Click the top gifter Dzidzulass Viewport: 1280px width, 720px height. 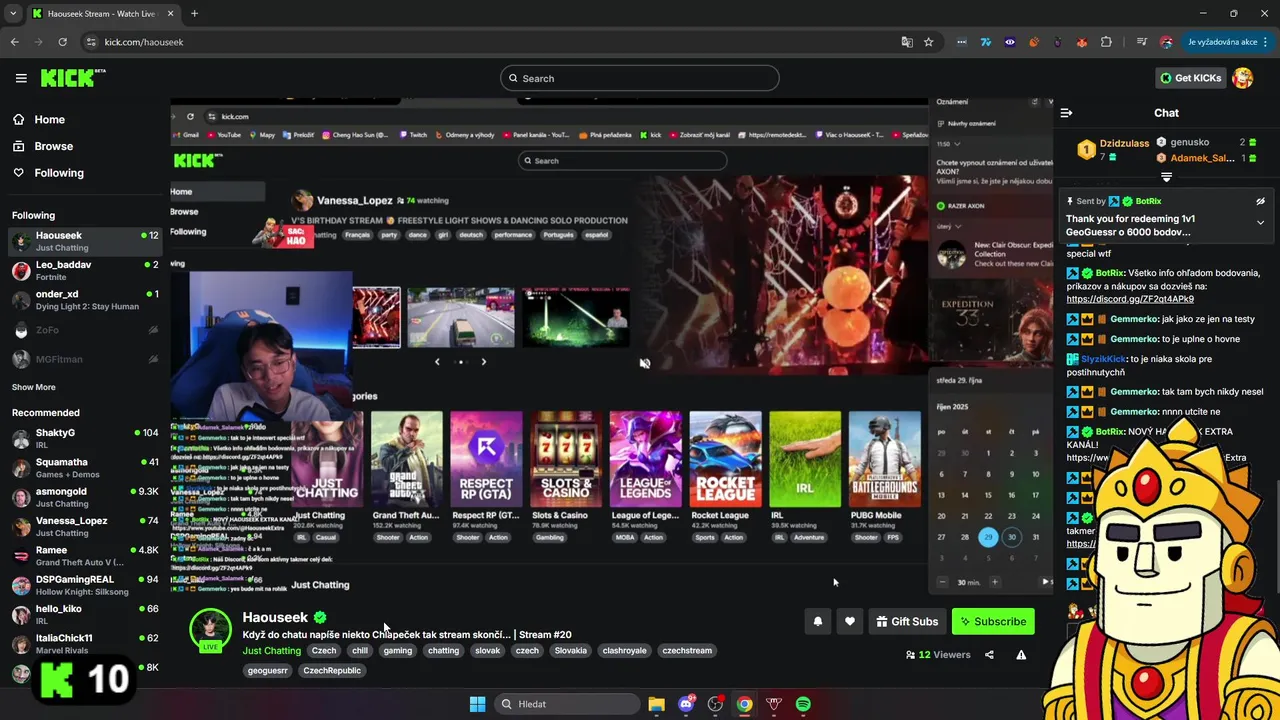1124,143
